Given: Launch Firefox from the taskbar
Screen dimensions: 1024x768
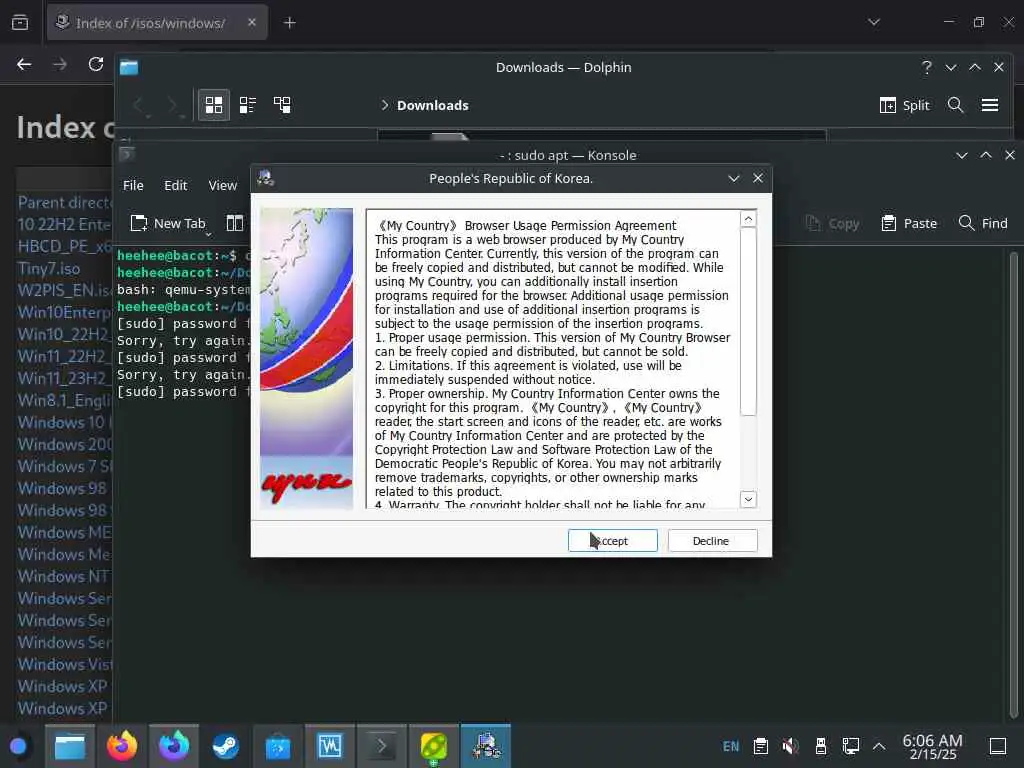Looking at the screenshot, I should (122, 746).
